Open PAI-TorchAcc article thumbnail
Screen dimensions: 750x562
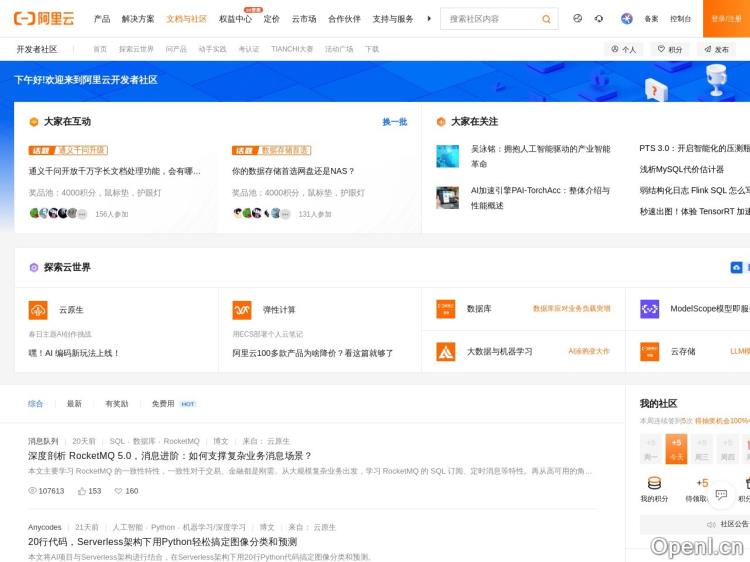[x=447, y=198]
